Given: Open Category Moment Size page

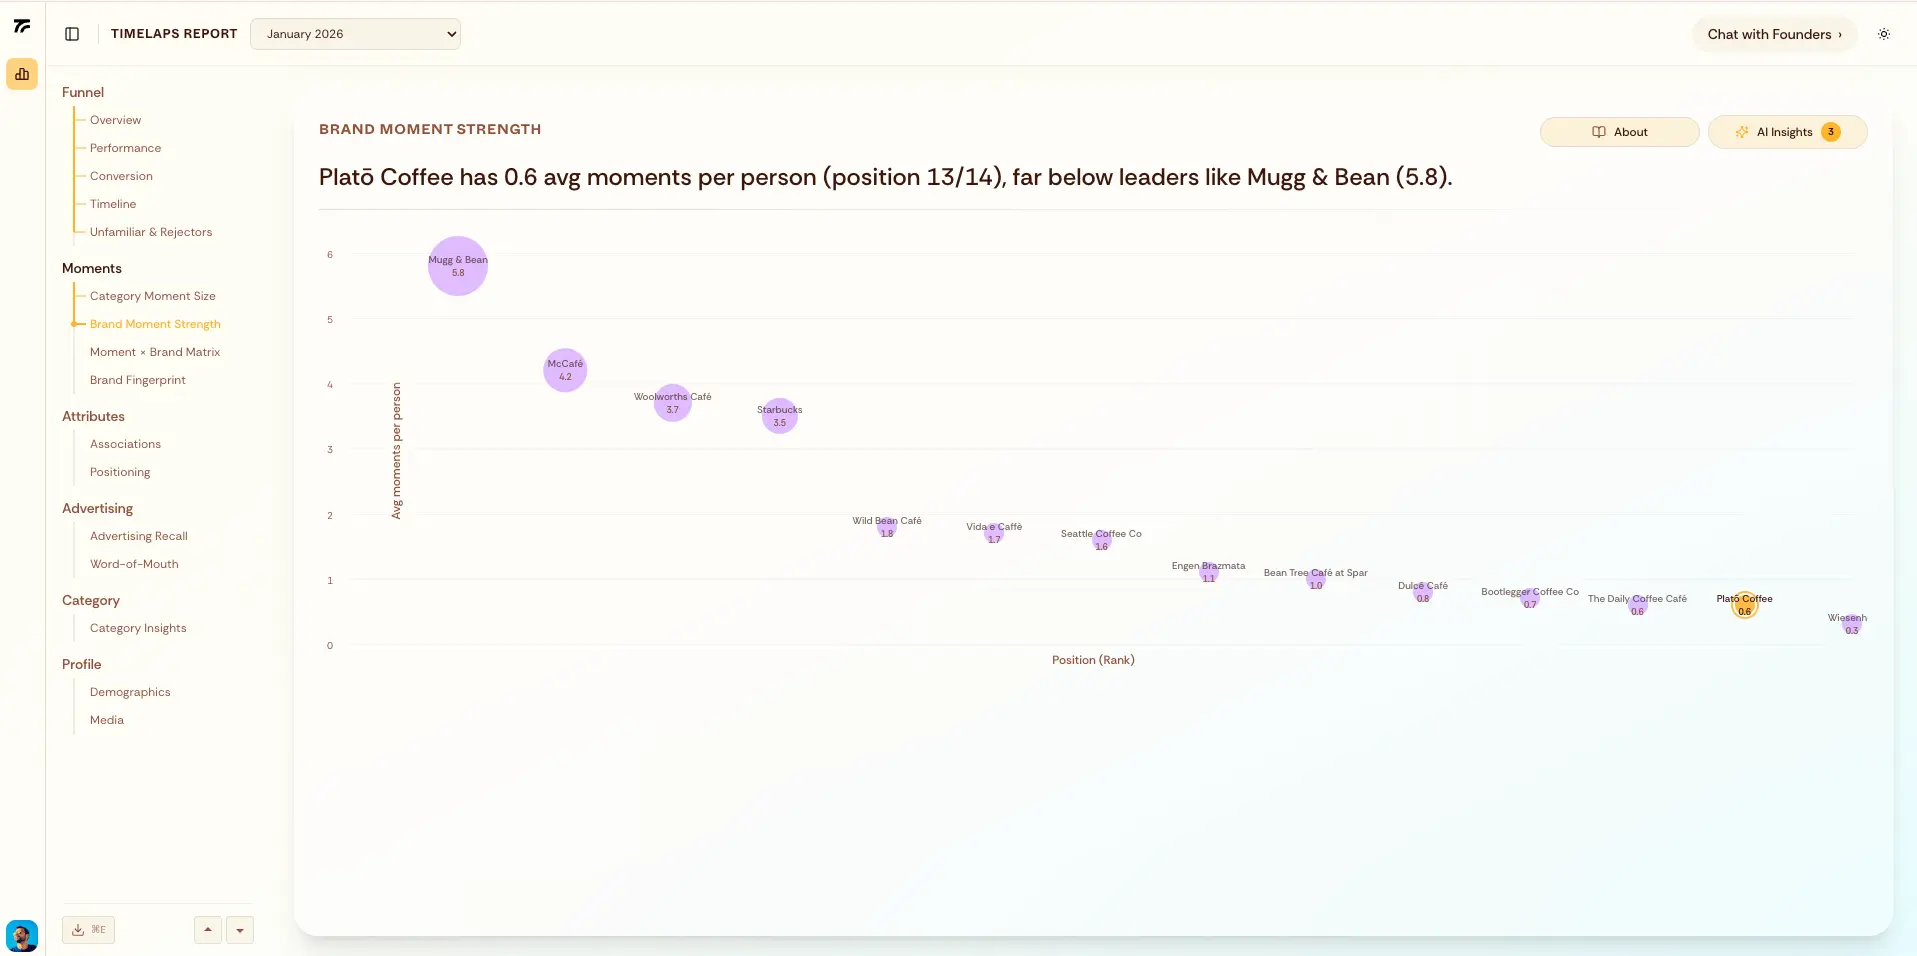Looking at the screenshot, I should click(x=153, y=296).
